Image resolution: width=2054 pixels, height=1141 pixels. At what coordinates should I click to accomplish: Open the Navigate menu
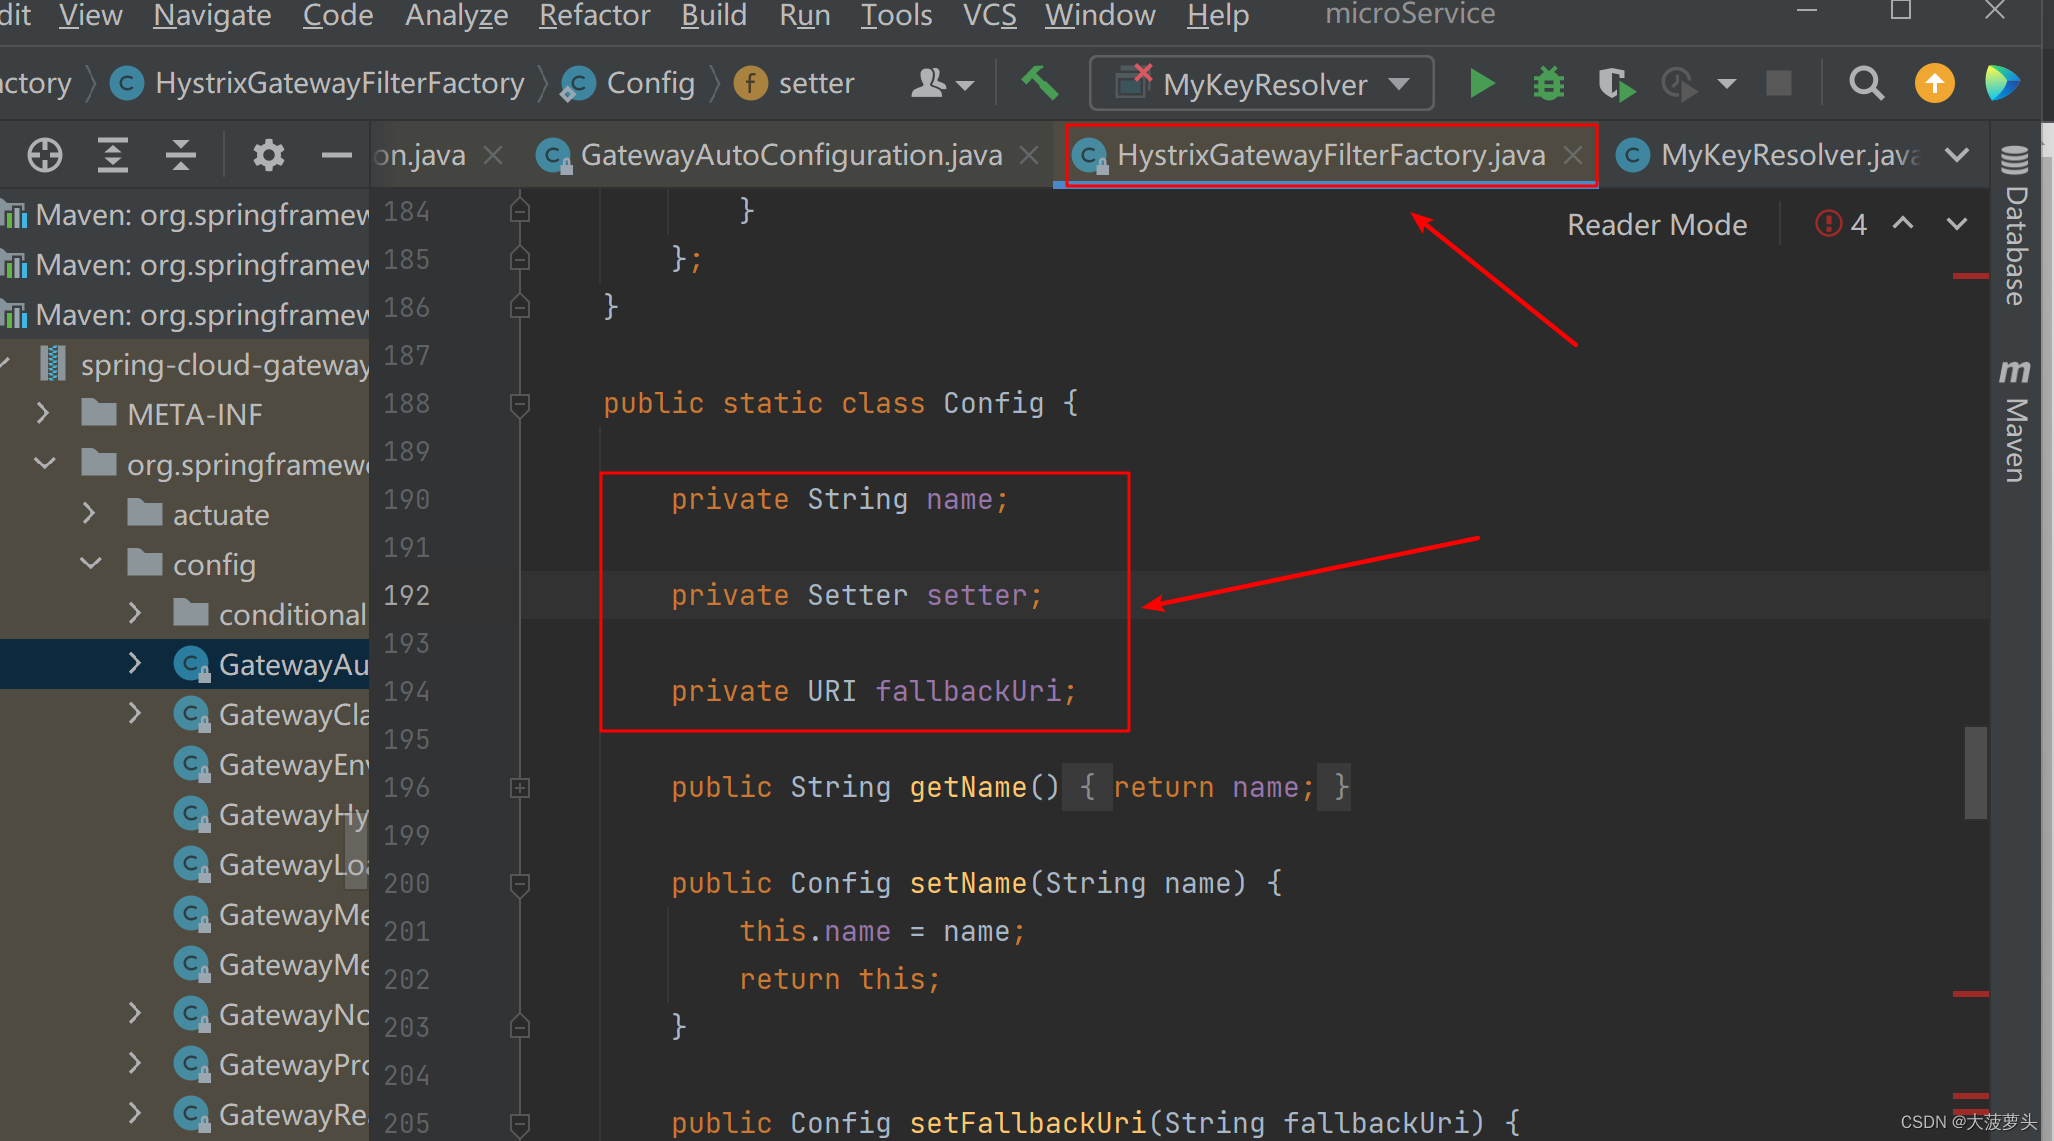point(212,16)
